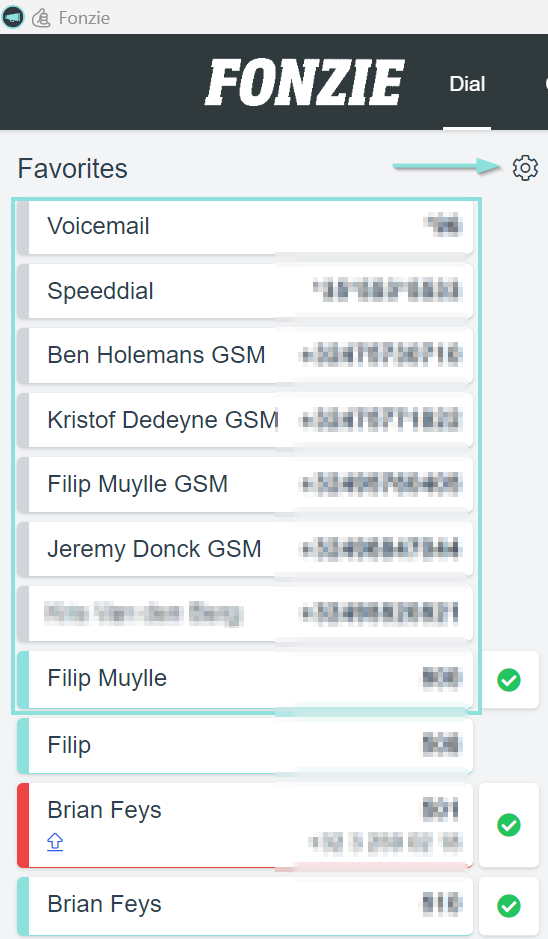The image size is (548, 939).
Task: Select Filip Muylle extension entry
Action: pos(245,680)
